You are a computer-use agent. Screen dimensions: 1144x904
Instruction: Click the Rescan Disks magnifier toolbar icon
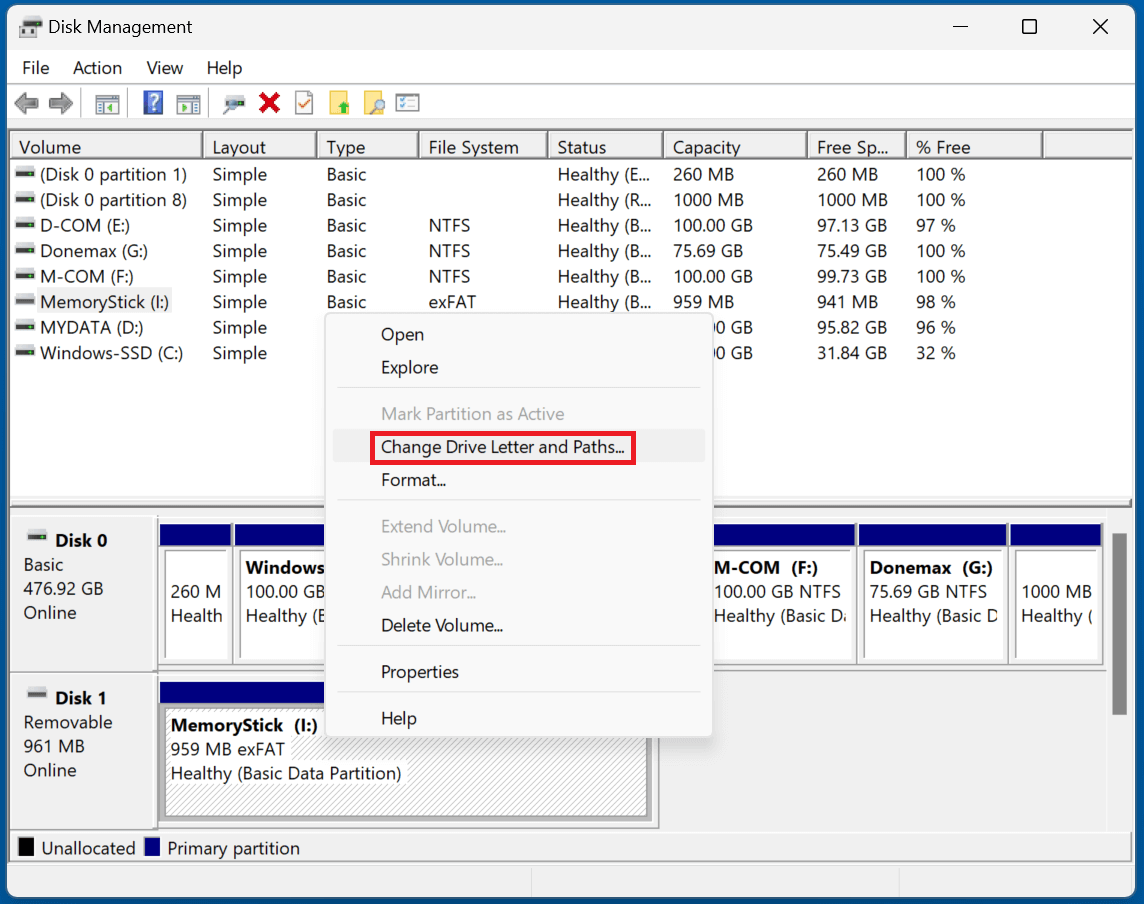click(234, 102)
